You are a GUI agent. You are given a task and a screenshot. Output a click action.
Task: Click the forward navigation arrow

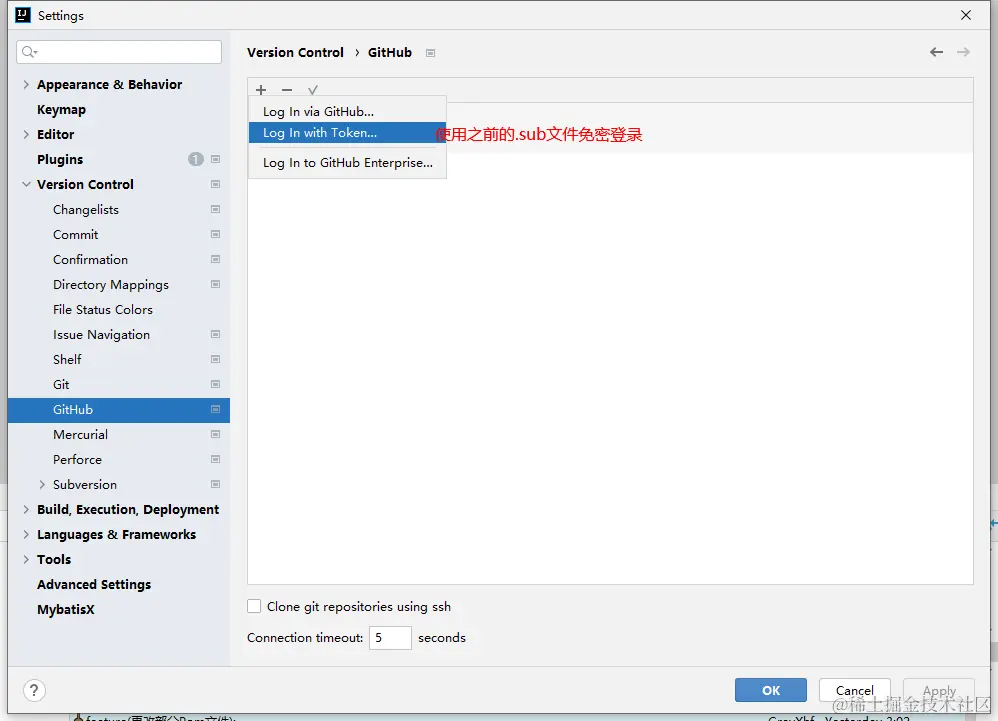point(964,52)
